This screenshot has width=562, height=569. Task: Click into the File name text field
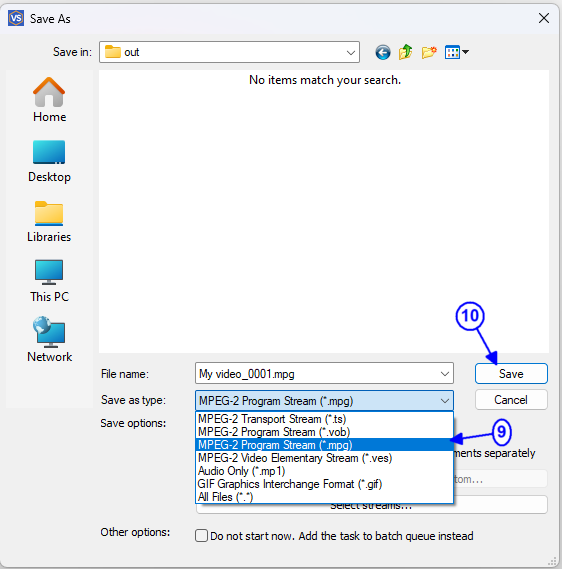click(316, 374)
